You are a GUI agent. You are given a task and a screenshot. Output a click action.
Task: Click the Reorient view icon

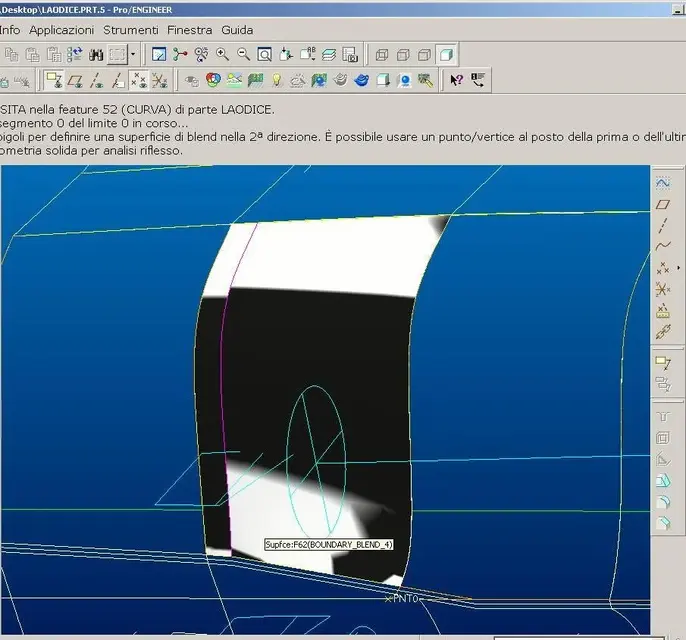[x=286, y=55]
